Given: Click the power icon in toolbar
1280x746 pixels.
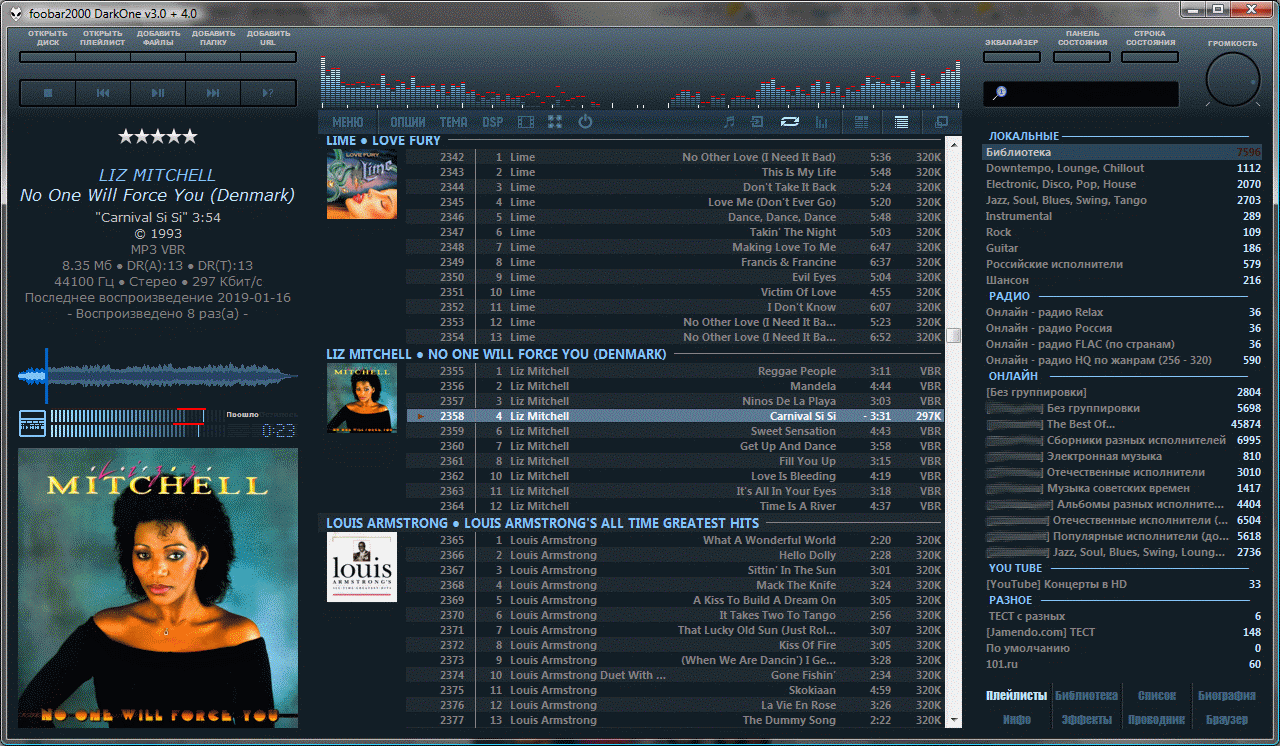Looking at the screenshot, I should (585, 122).
